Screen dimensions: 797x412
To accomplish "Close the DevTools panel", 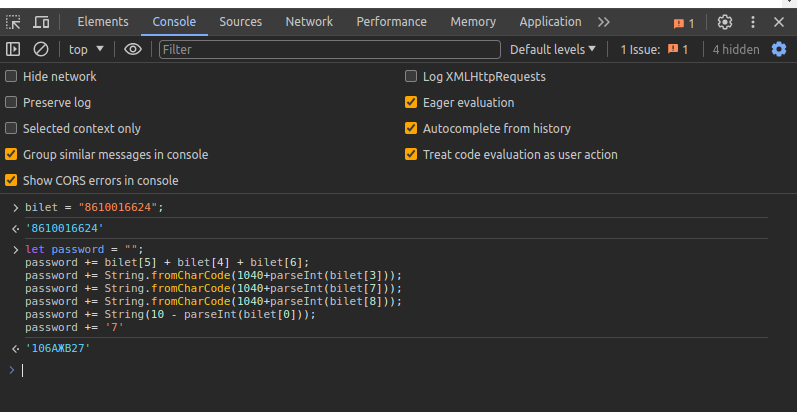I will pos(779,22).
